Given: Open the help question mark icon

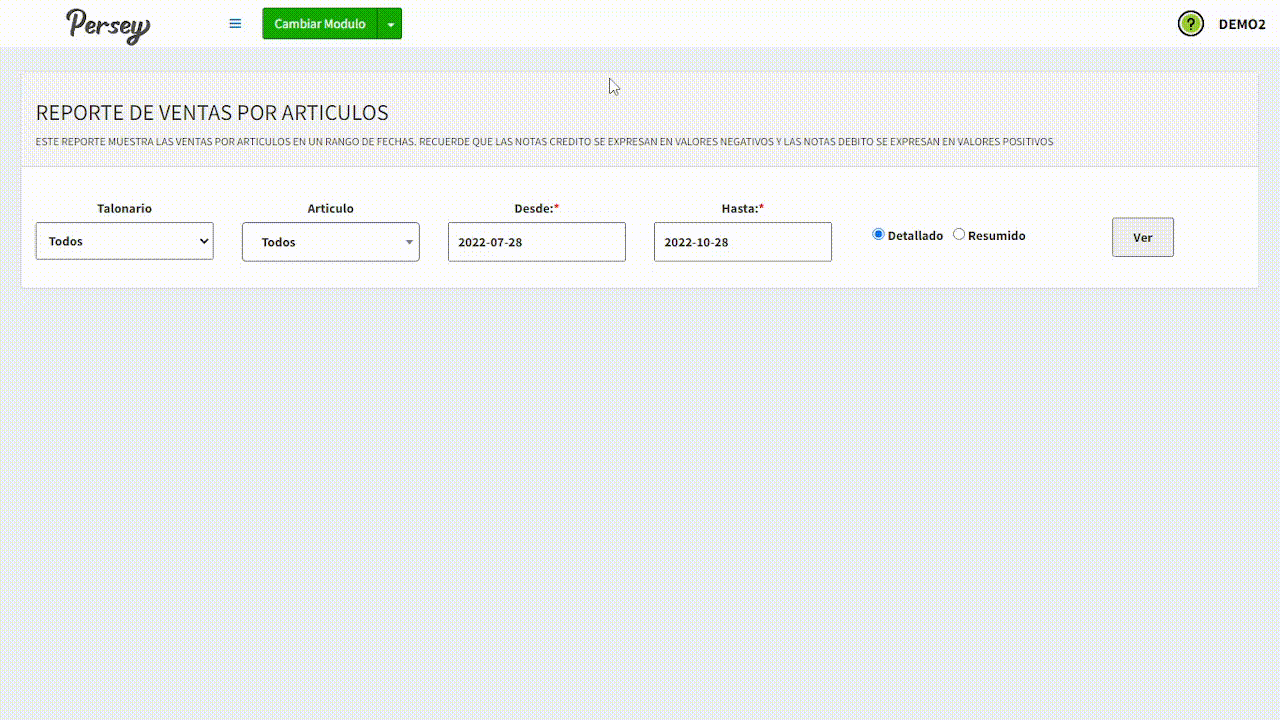Looking at the screenshot, I should point(1190,24).
